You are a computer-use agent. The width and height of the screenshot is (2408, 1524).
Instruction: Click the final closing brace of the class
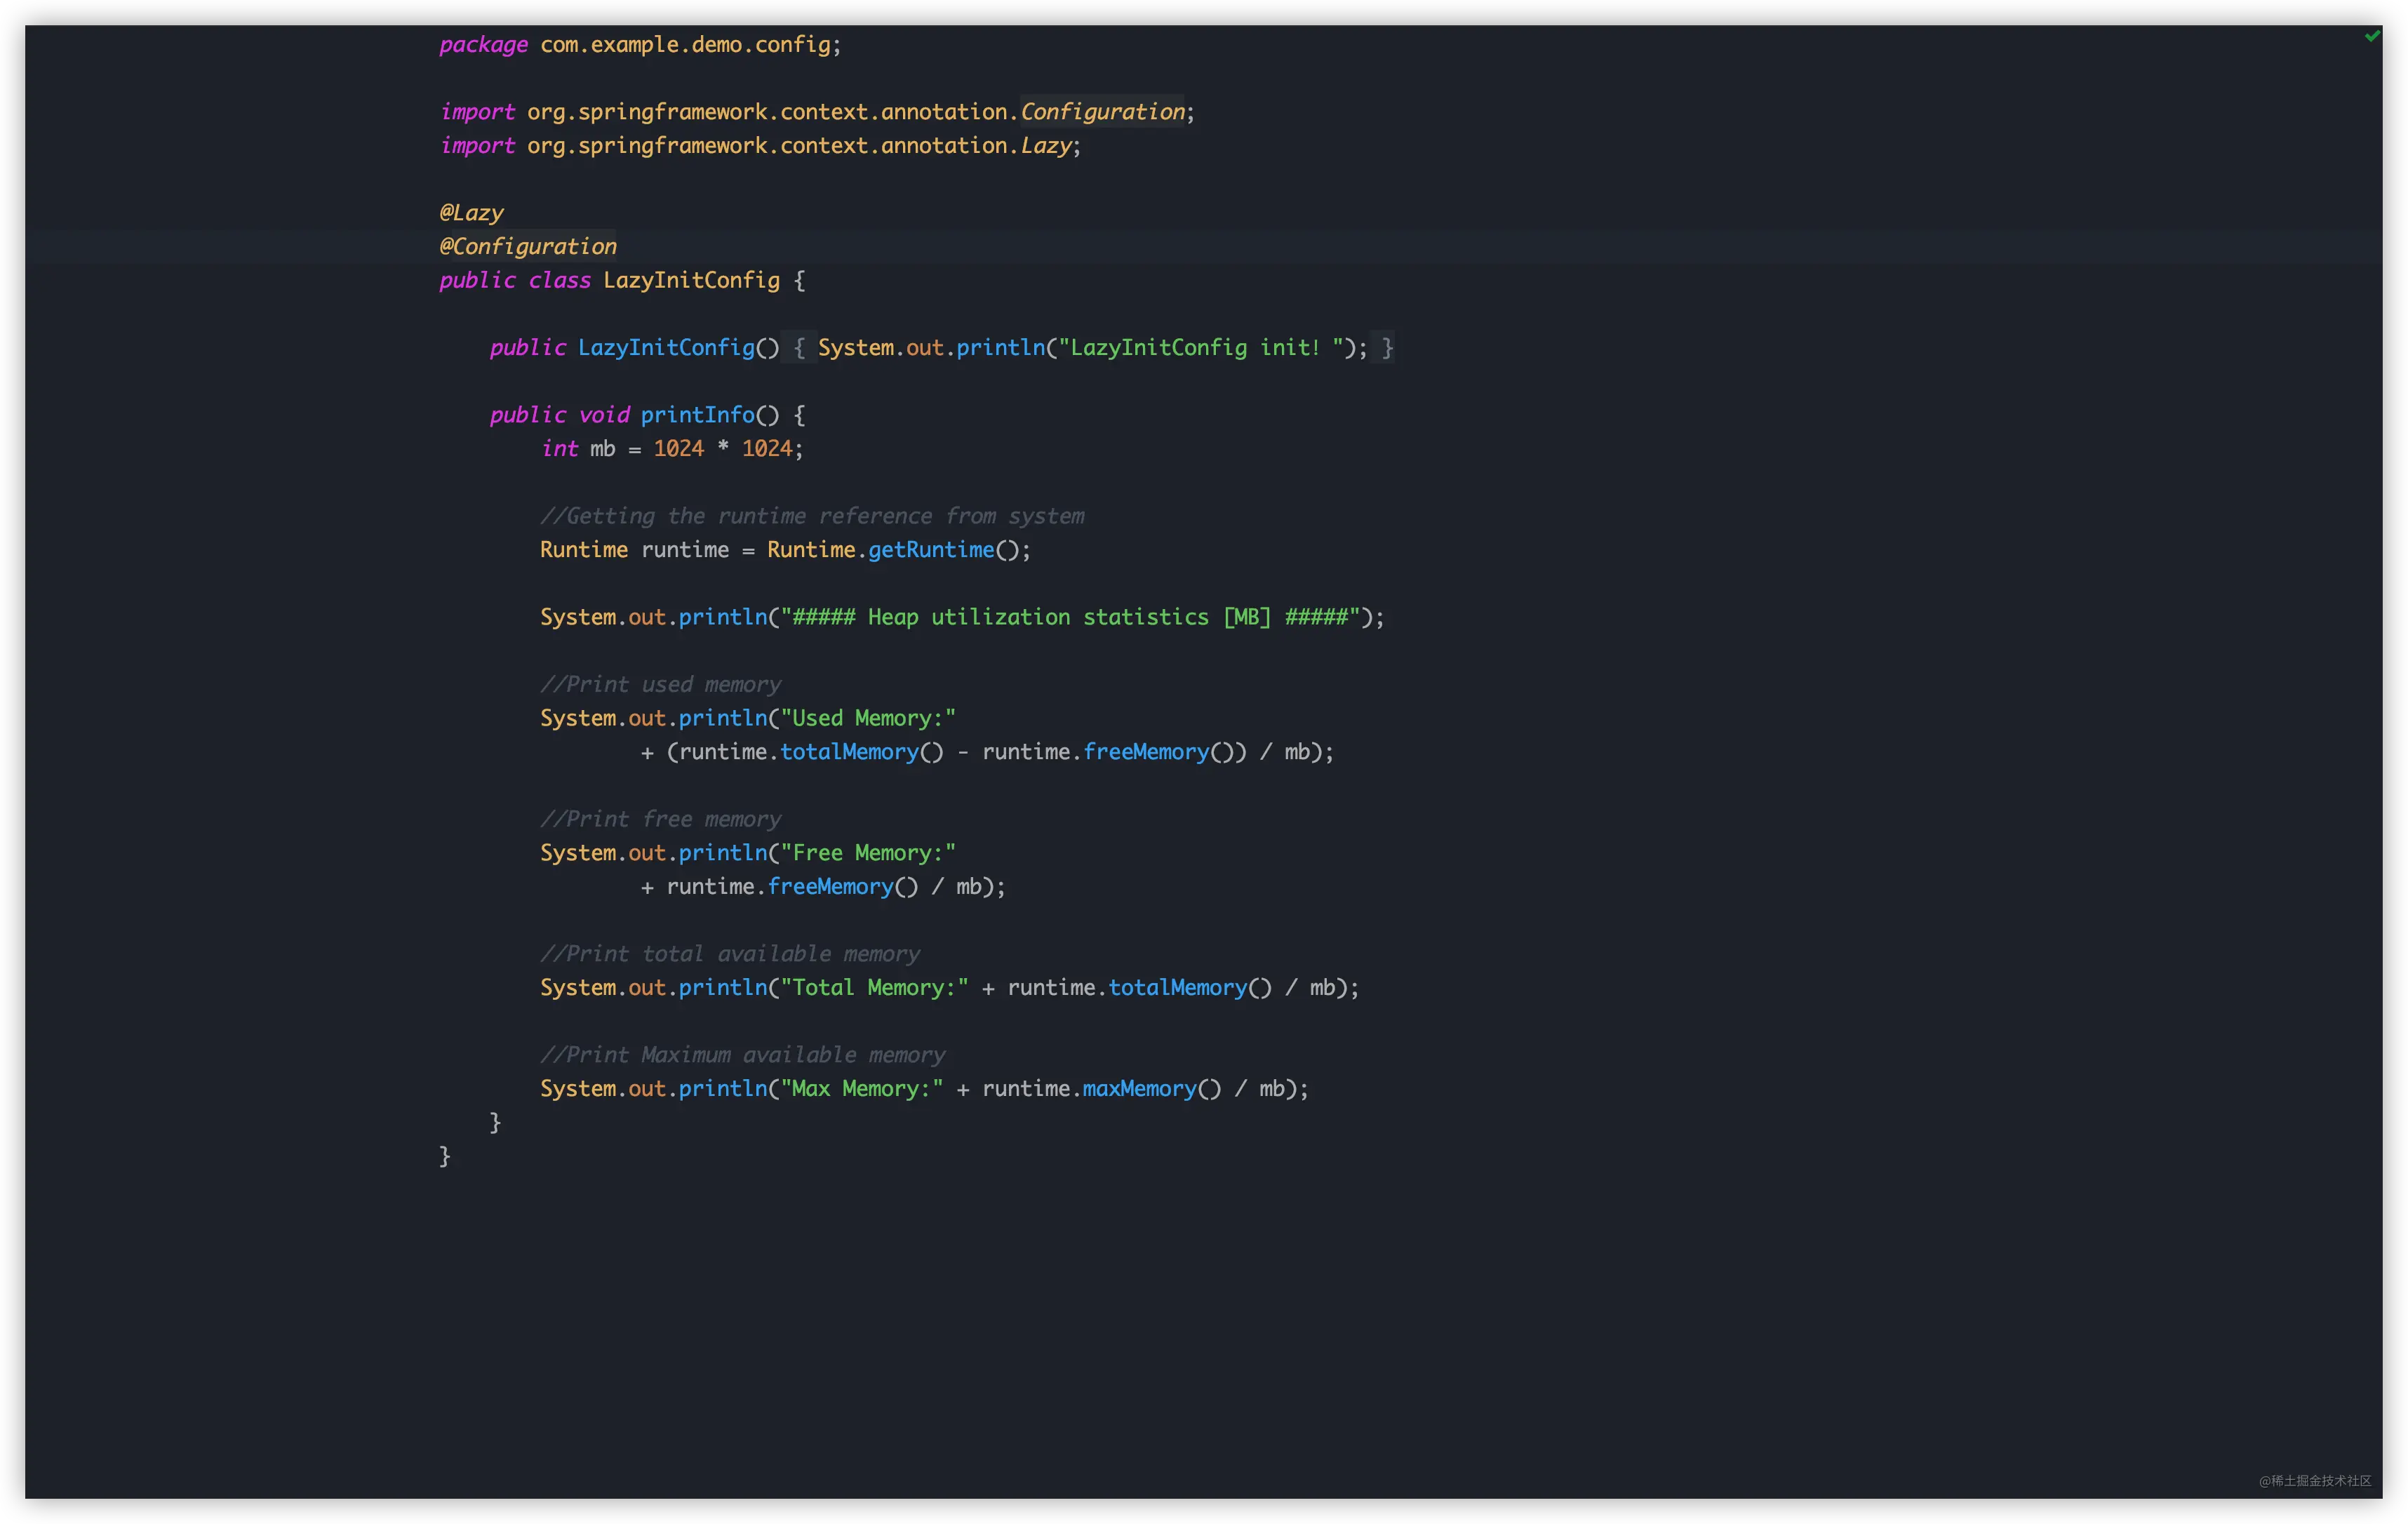coord(445,1156)
